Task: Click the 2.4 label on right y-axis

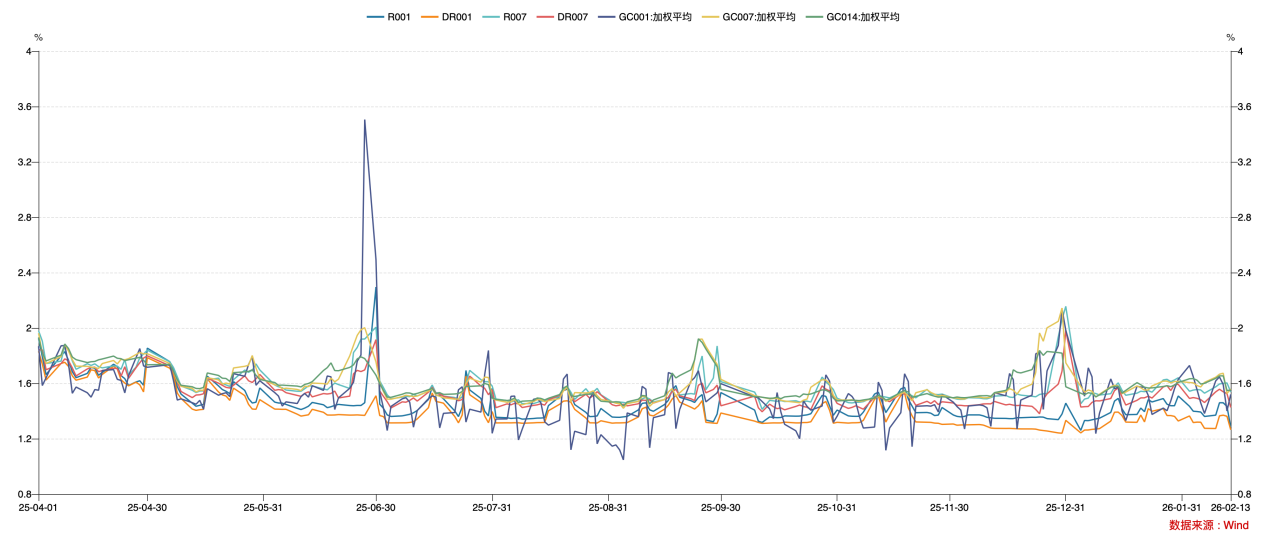Action: 1246,273
